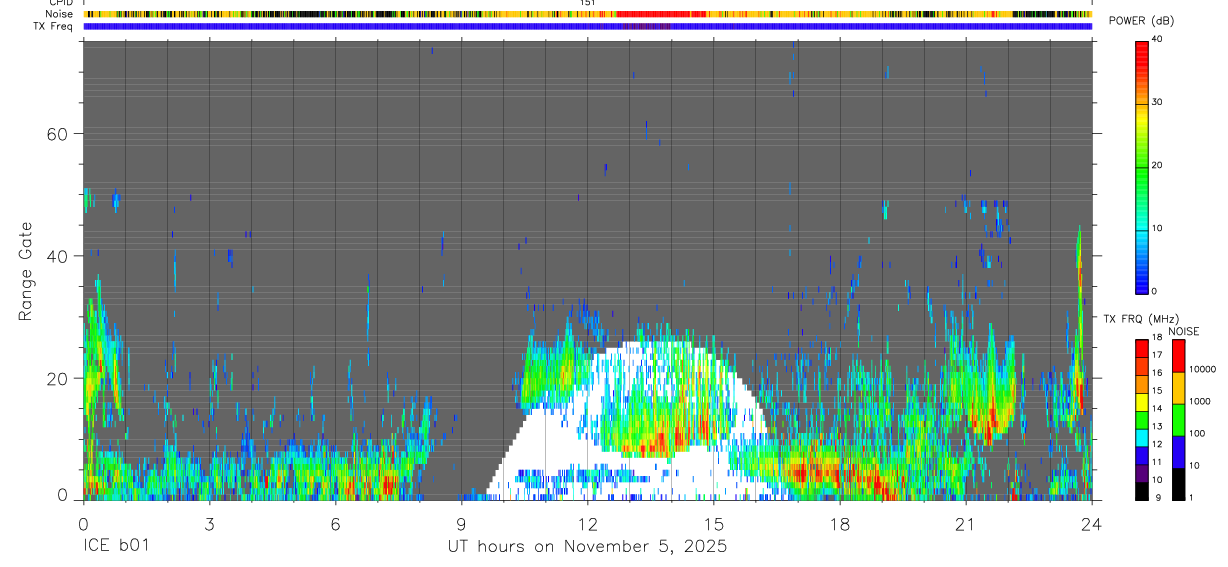
Task: Select the yellow 14-15 MHz swatch
Action: [x=1141, y=402]
